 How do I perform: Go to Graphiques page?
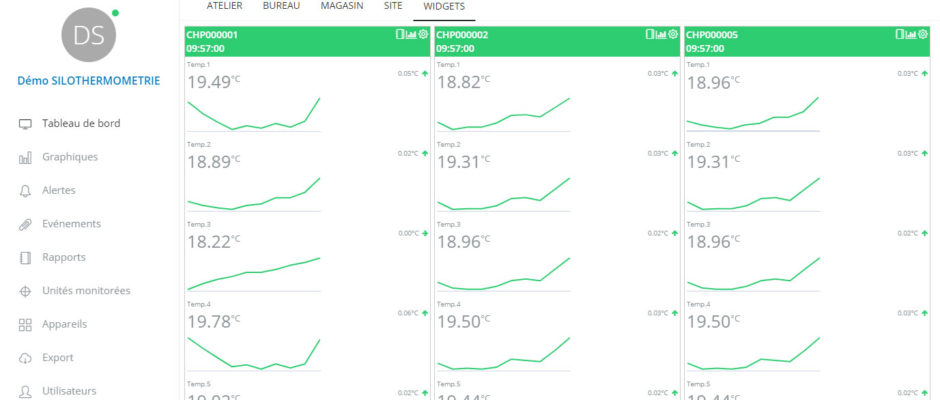pyautogui.click(x=70, y=157)
